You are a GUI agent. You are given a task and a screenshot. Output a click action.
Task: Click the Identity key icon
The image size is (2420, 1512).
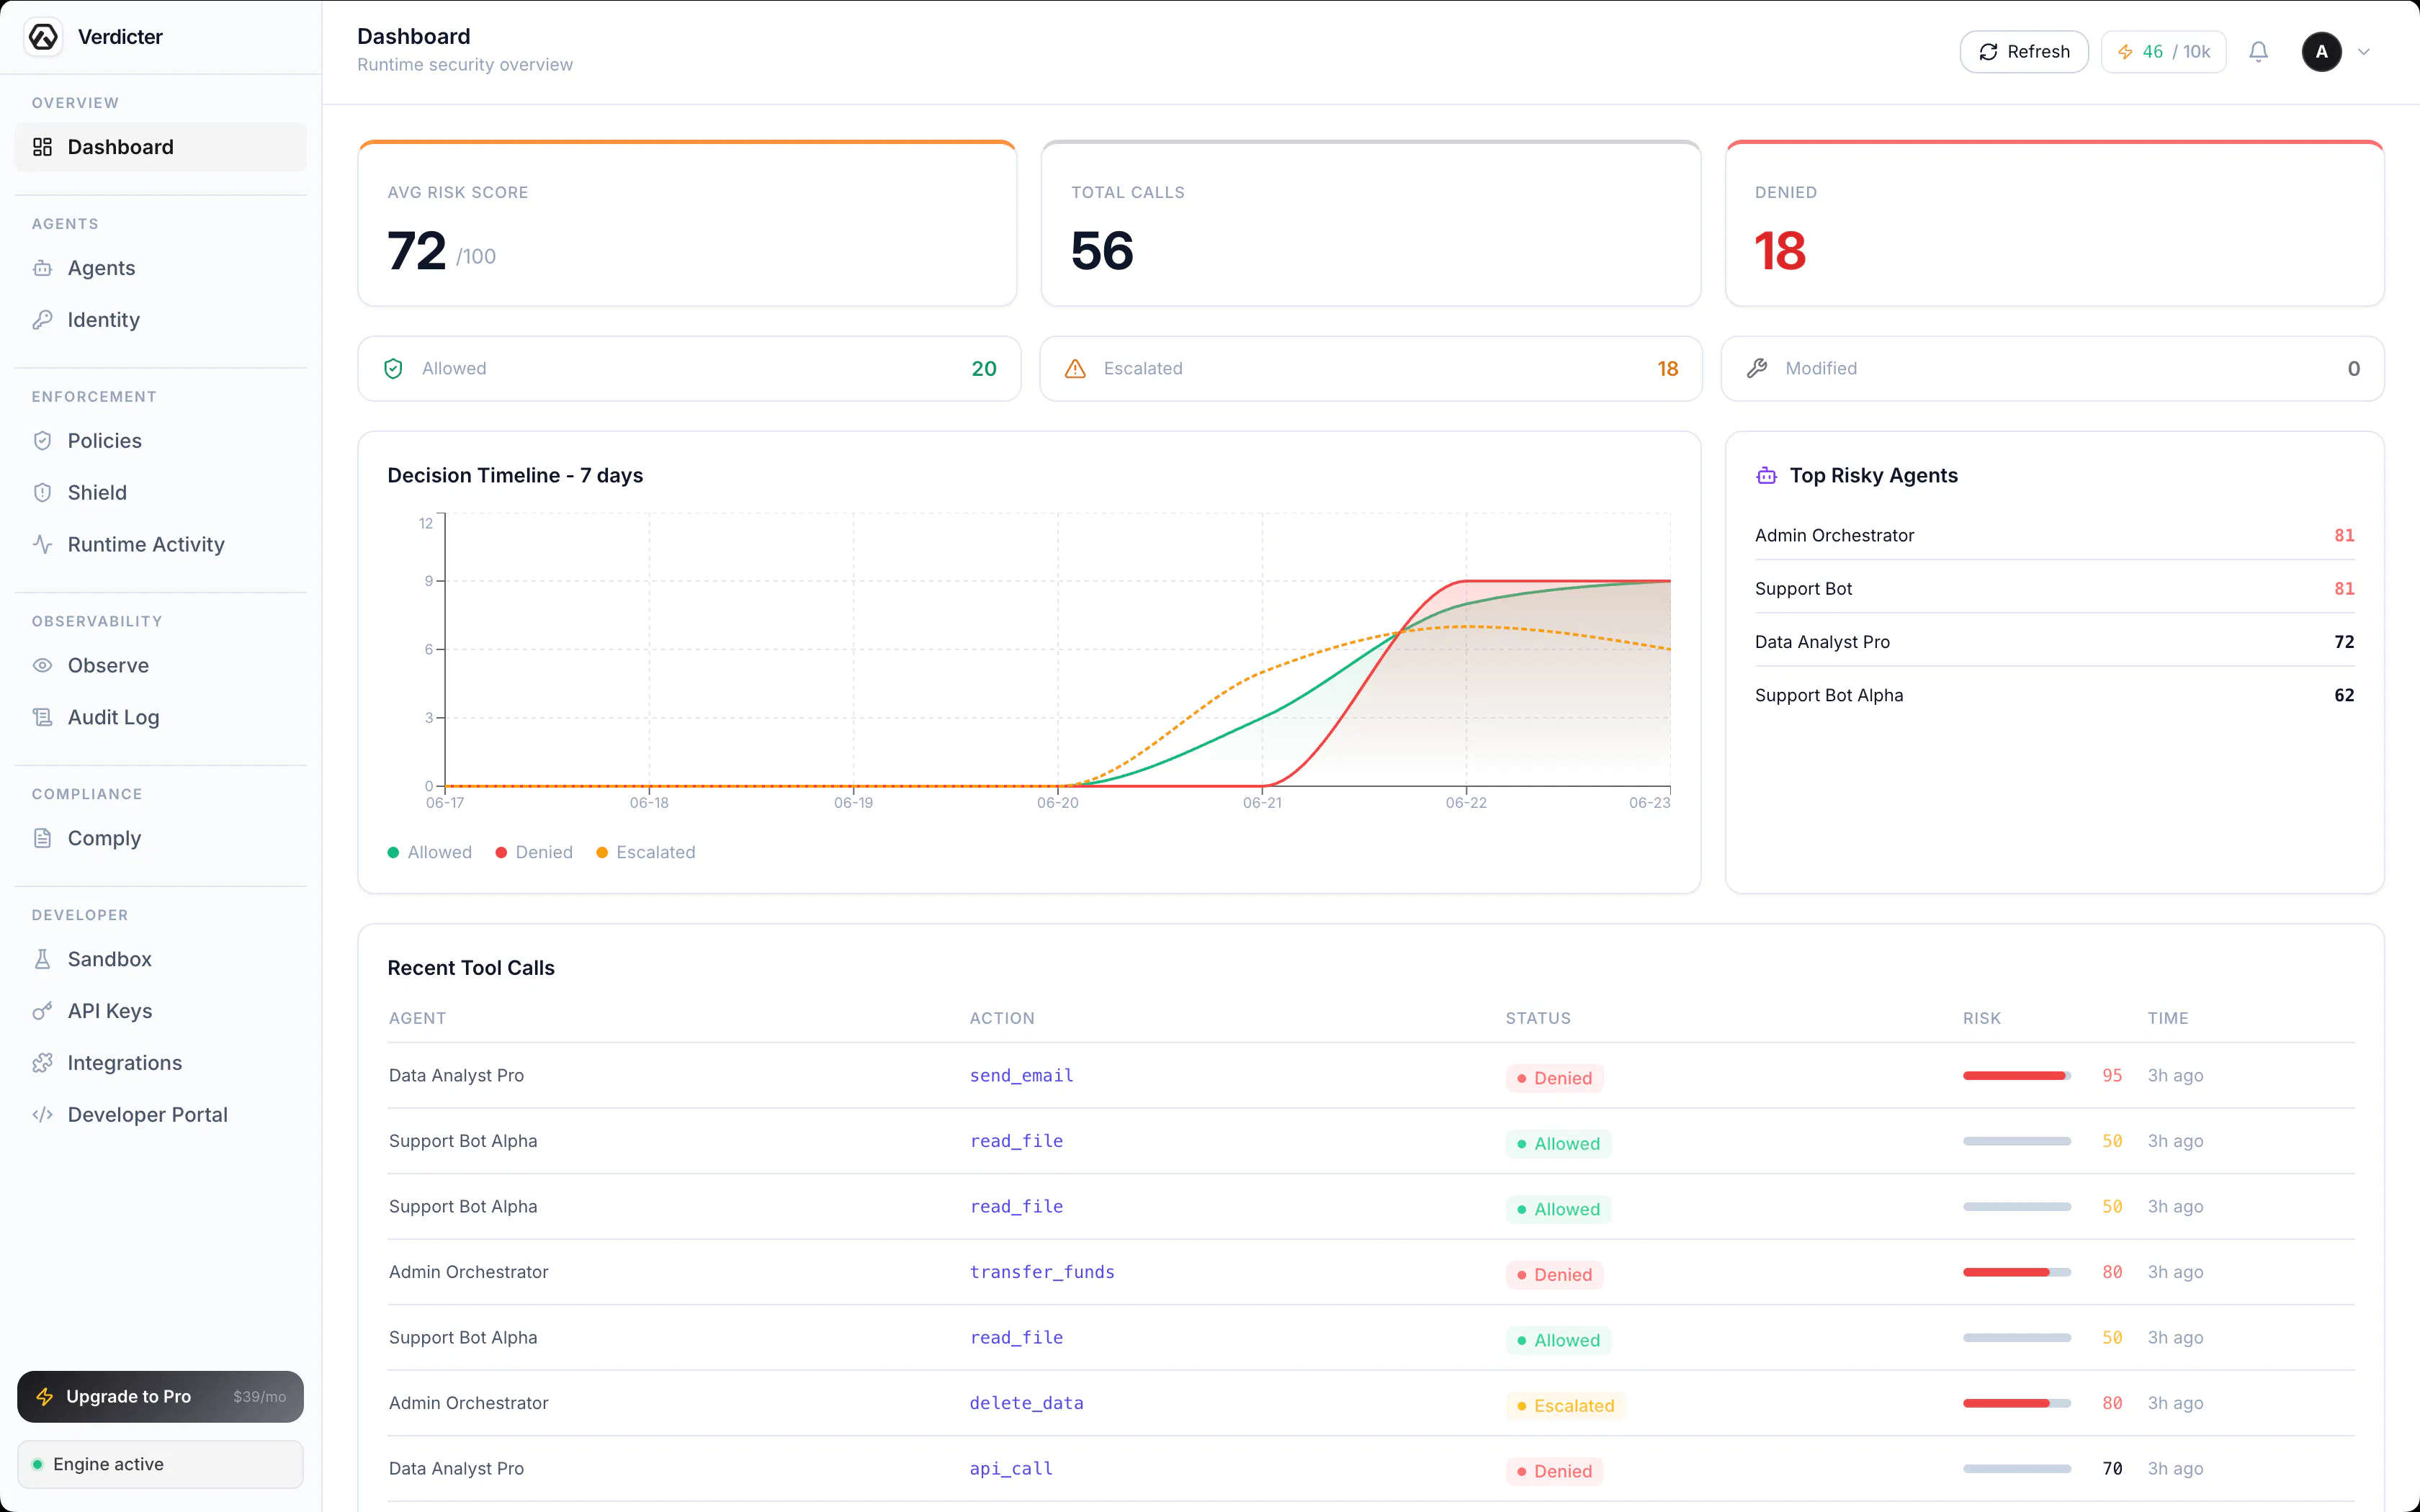pyautogui.click(x=42, y=320)
